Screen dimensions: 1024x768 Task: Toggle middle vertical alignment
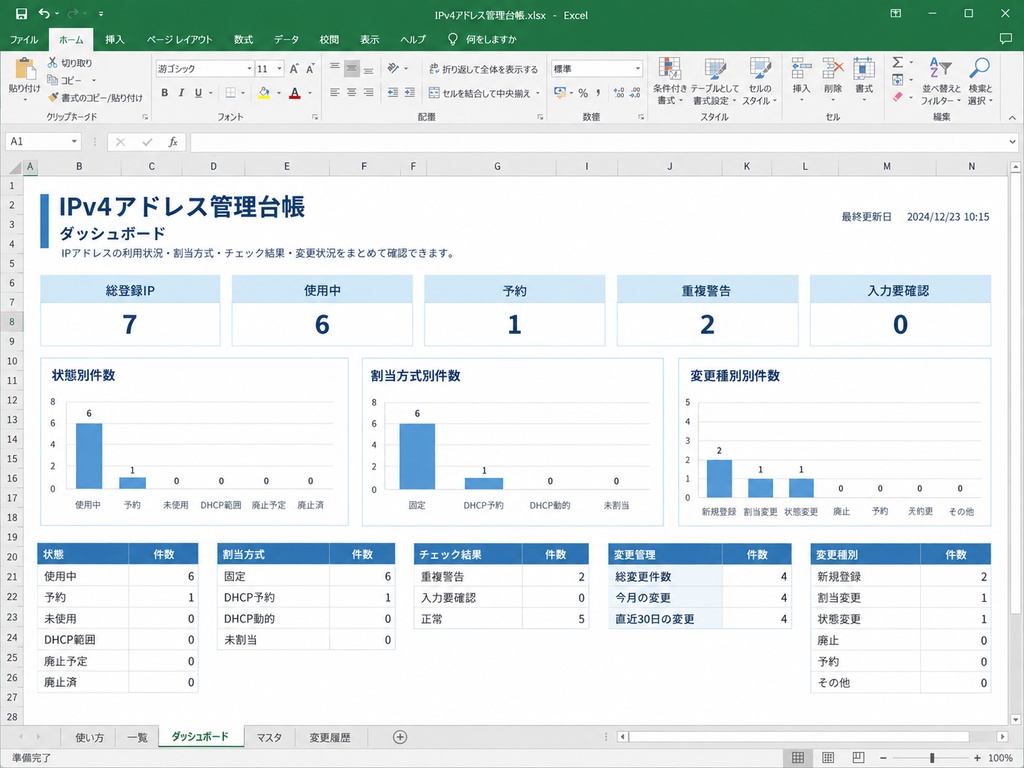click(351, 69)
